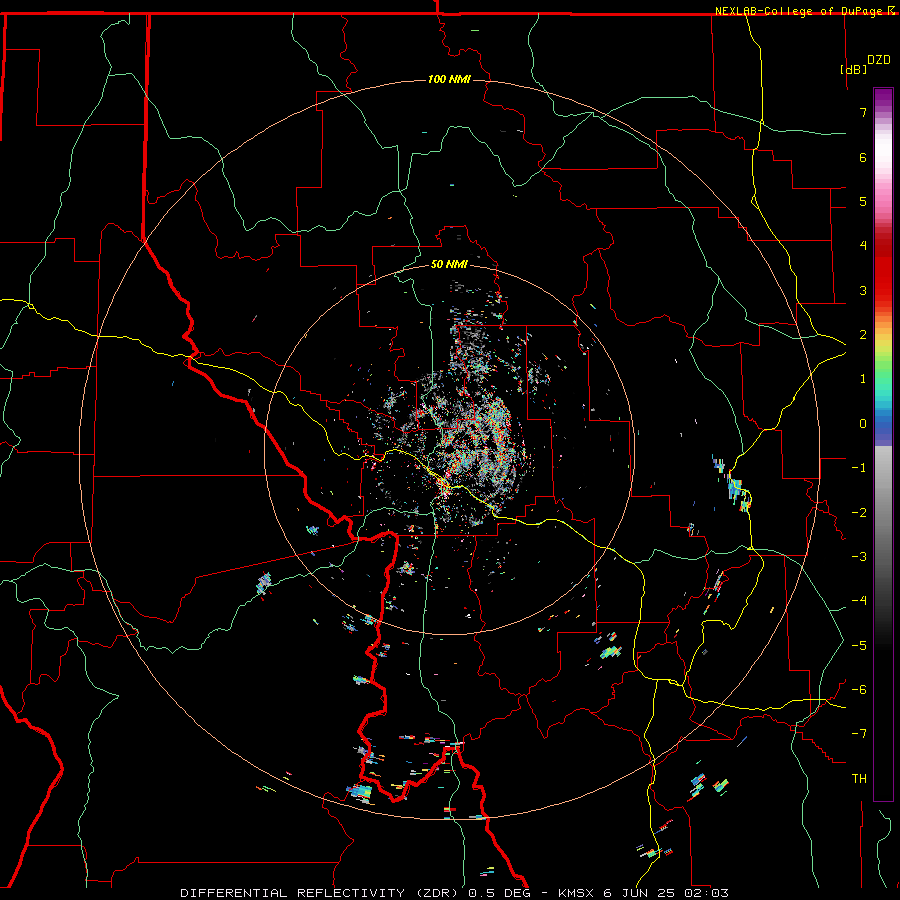Click the -3 value on the color scale
The height and width of the screenshot is (900, 900).
point(859,557)
